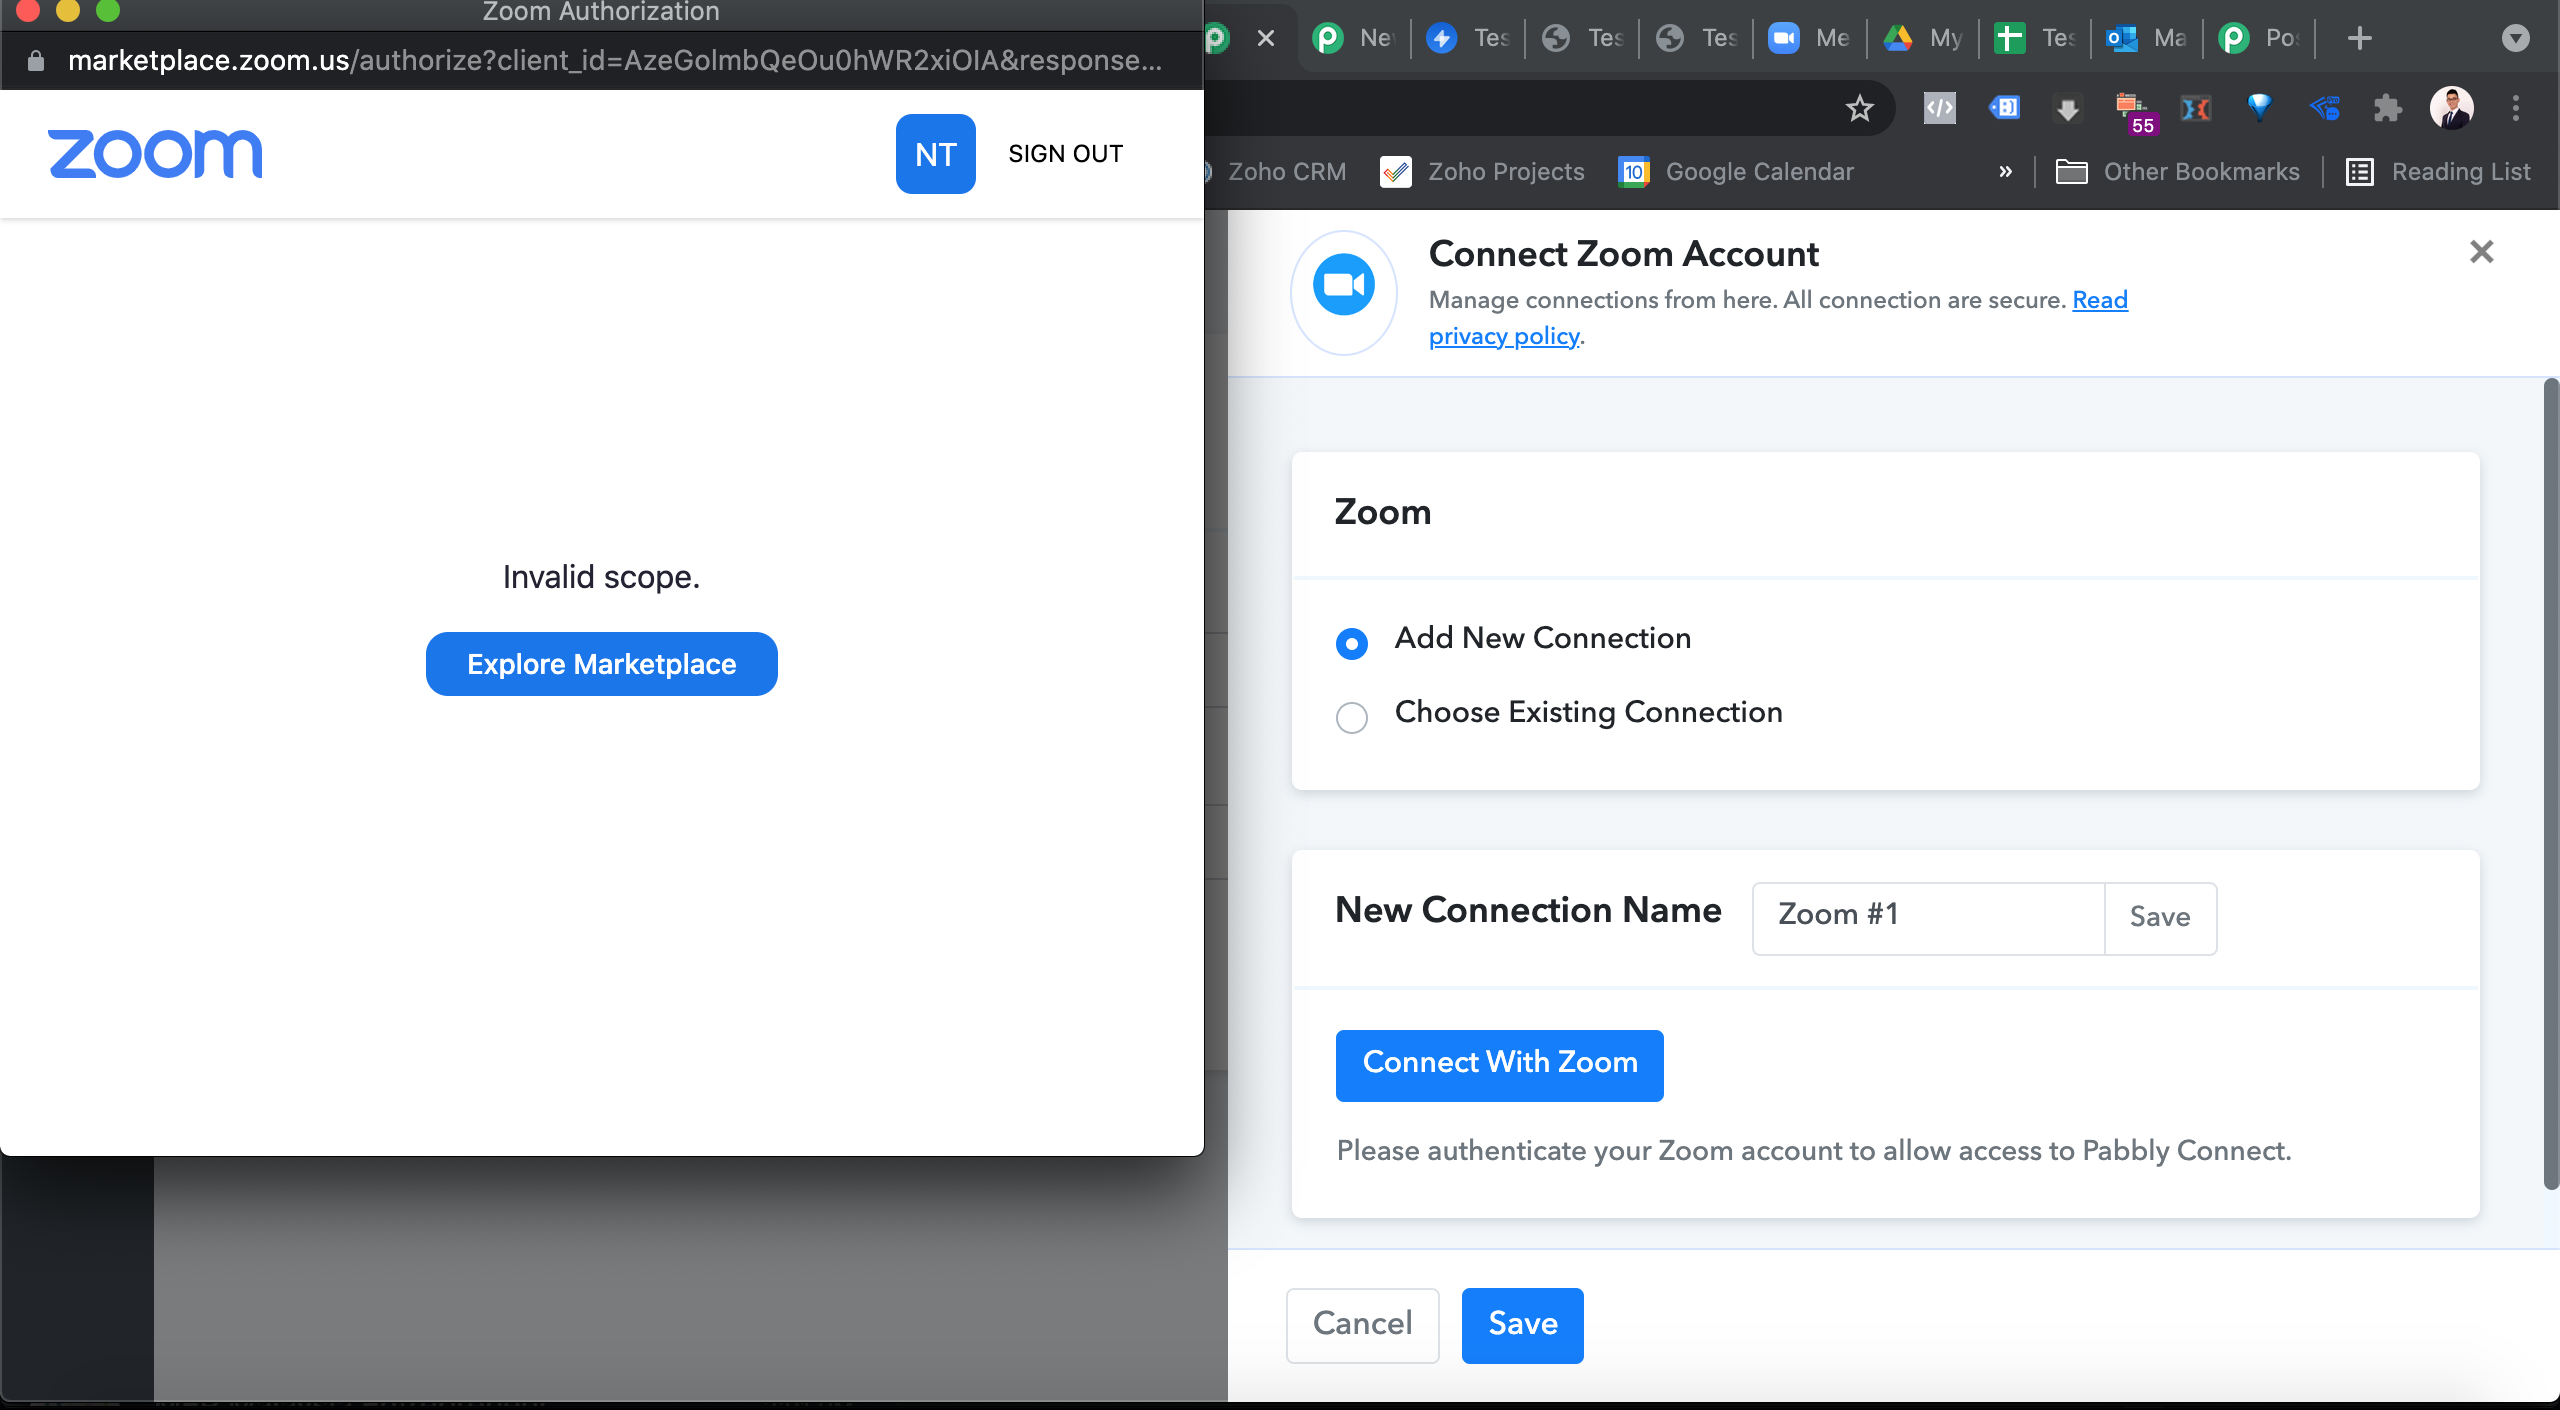Screen dimensions: 2560x1410
Task: Maximize the Zoom Authorization popup window
Action: [108, 11]
